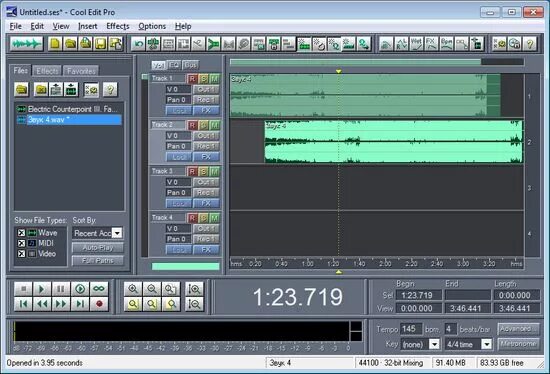The image size is (550, 374).
Task: Click Track 1 FX button
Action: coord(206,110)
